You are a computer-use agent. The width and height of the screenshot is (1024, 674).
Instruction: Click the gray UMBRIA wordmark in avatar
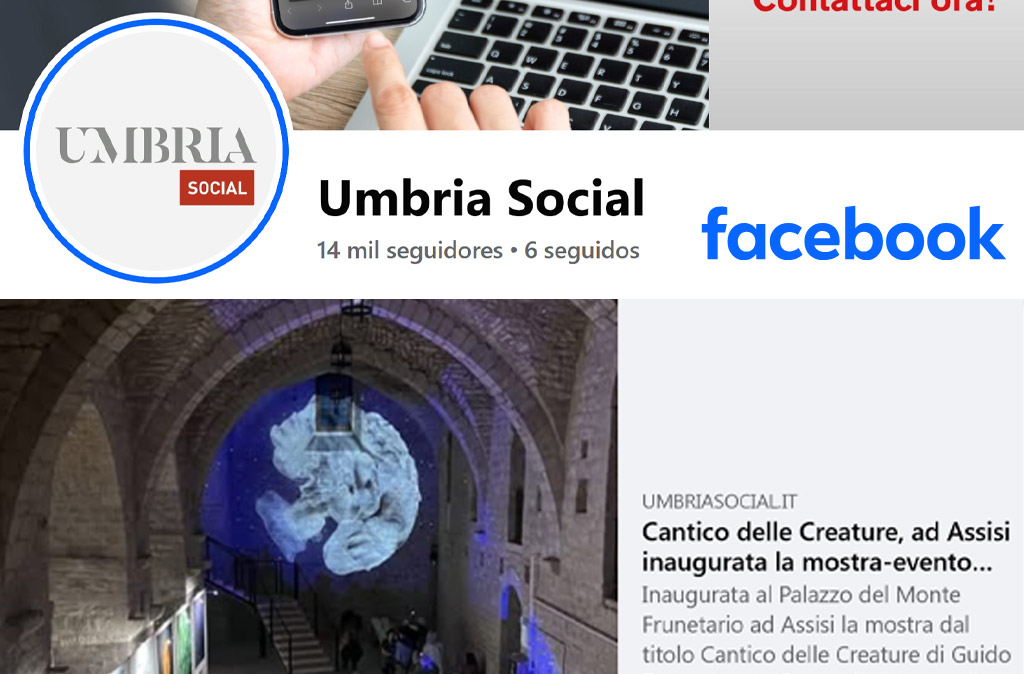(x=155, y=146)
